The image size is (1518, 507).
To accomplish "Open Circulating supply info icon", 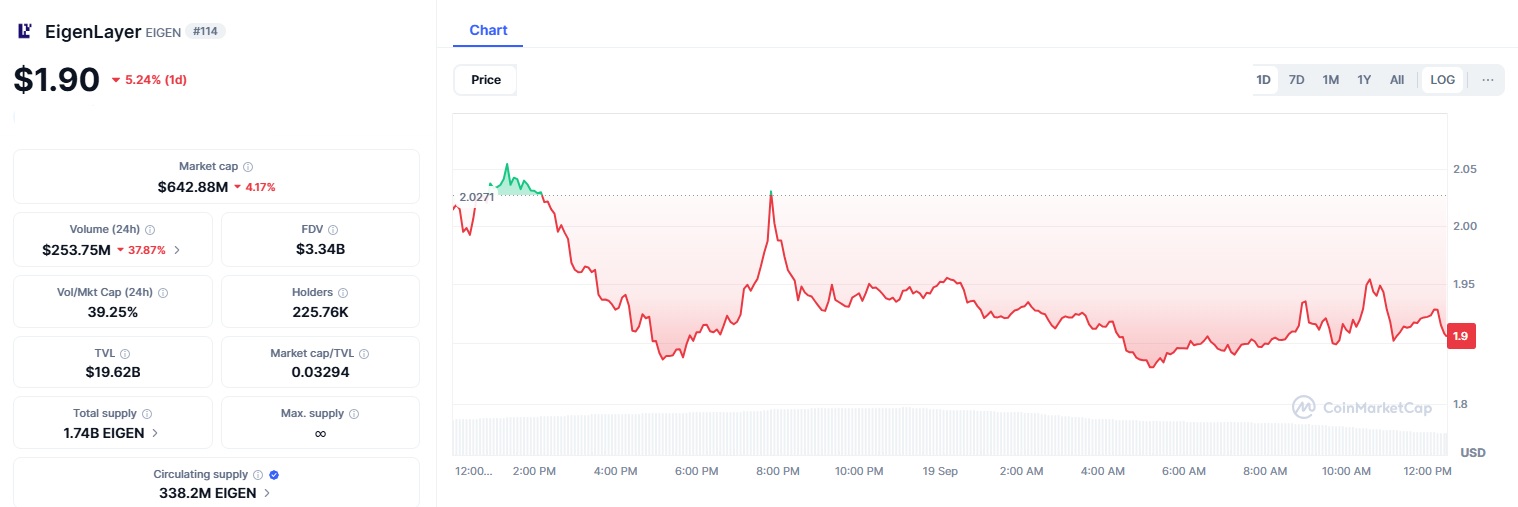I will coord(258,475).
